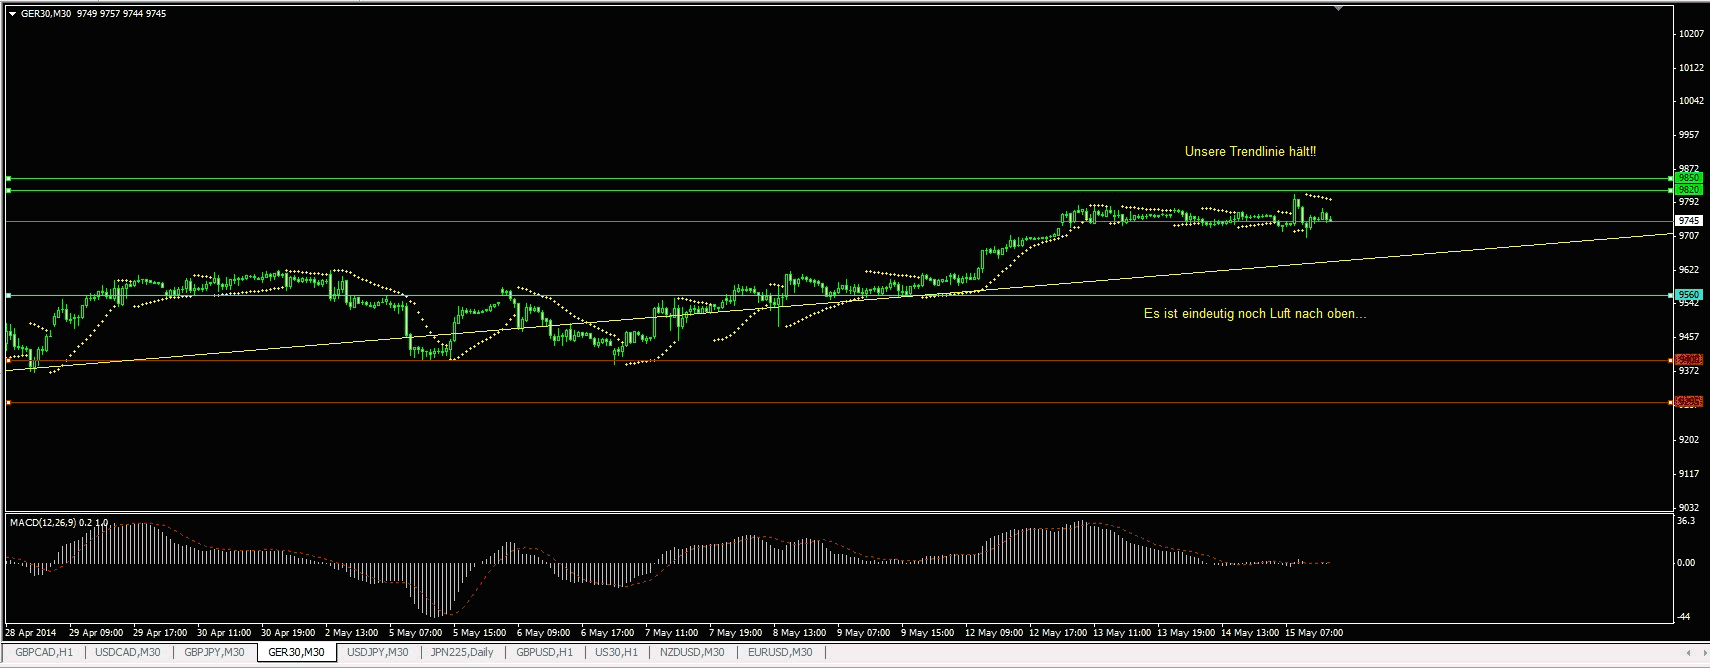Select the EURUSD,M30 chart tab
The height and width of the screenshot is (668, 1710).
point(780,652)
